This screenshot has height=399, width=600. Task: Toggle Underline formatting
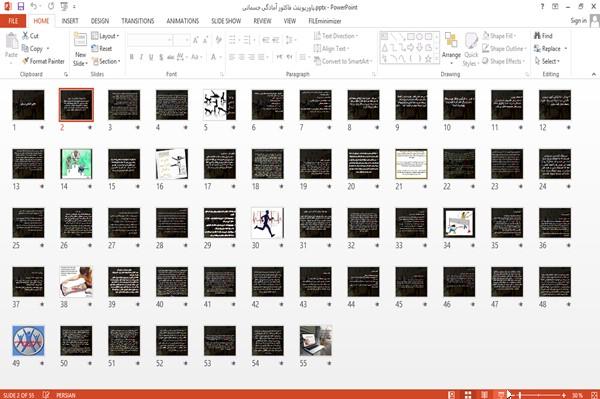pos(151,57)
